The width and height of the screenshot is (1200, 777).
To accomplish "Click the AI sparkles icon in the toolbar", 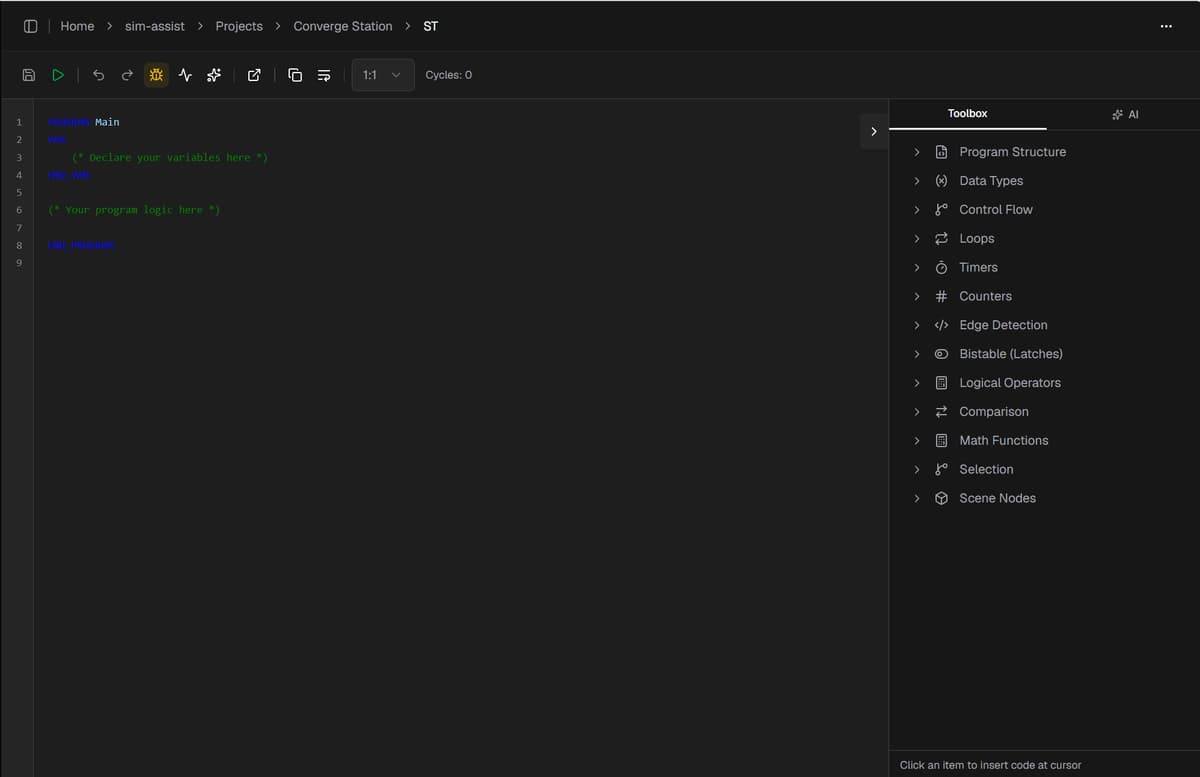I will [x=214, y=75].
